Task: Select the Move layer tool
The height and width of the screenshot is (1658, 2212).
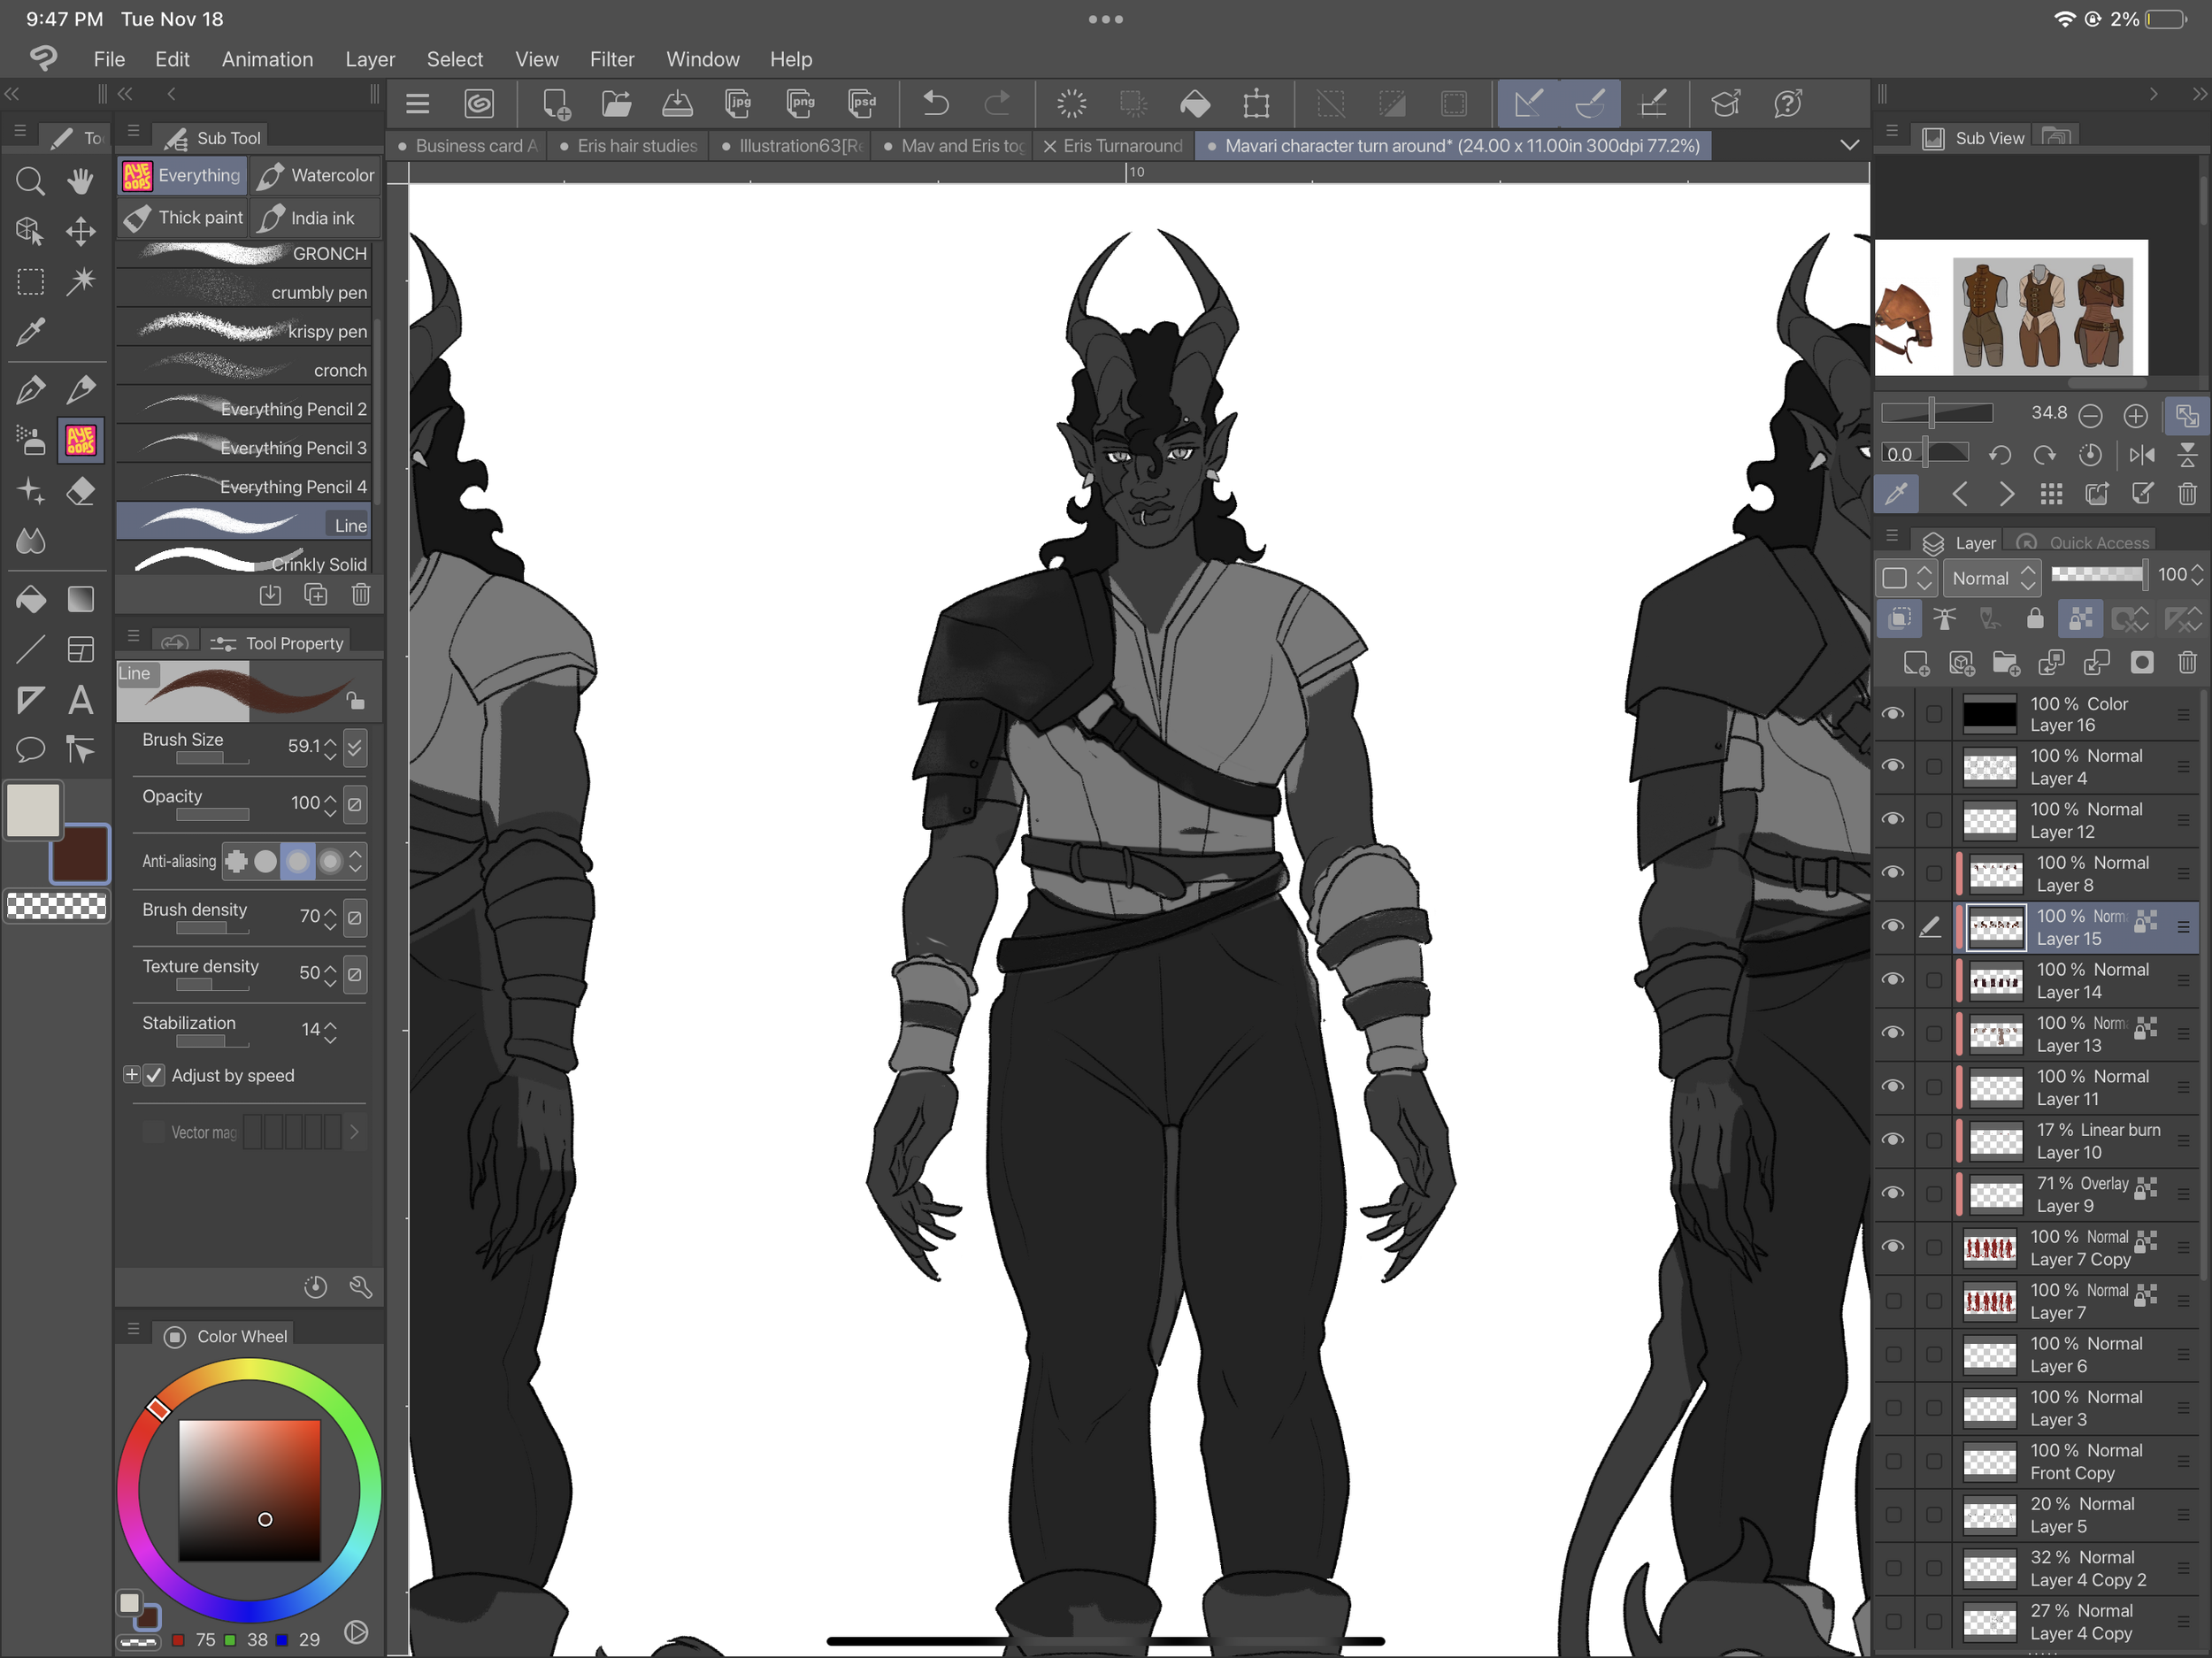Action: click(x=80, y=231)
